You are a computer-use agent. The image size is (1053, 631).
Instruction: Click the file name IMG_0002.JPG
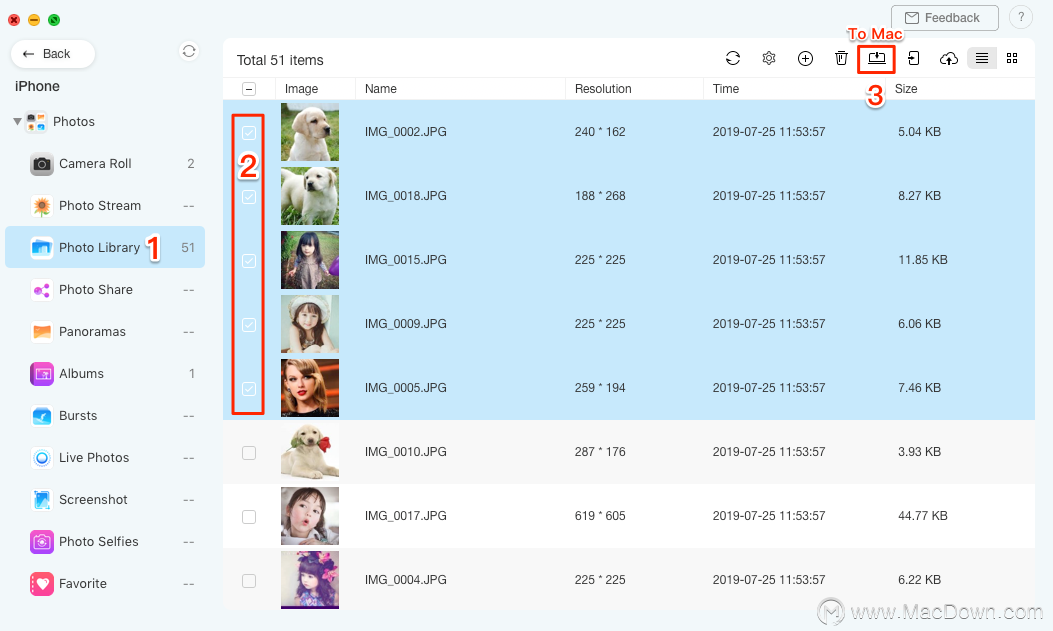pyautogui.click(x=406, y=132)
